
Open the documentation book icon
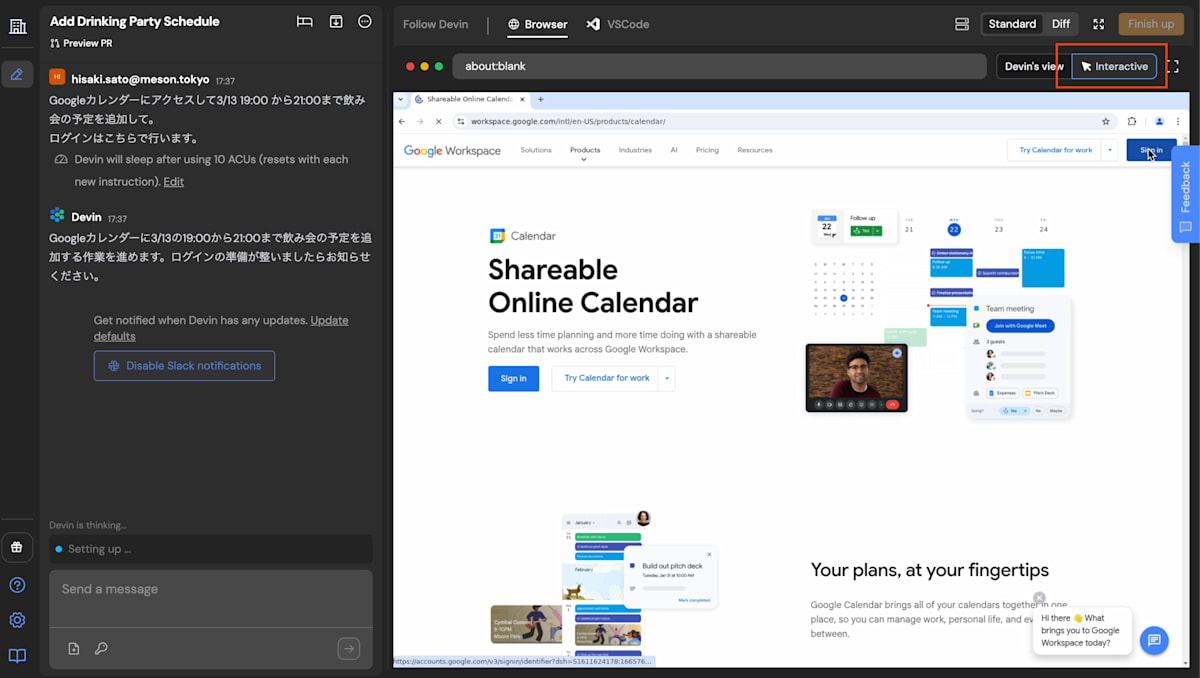tap(17, 656)
